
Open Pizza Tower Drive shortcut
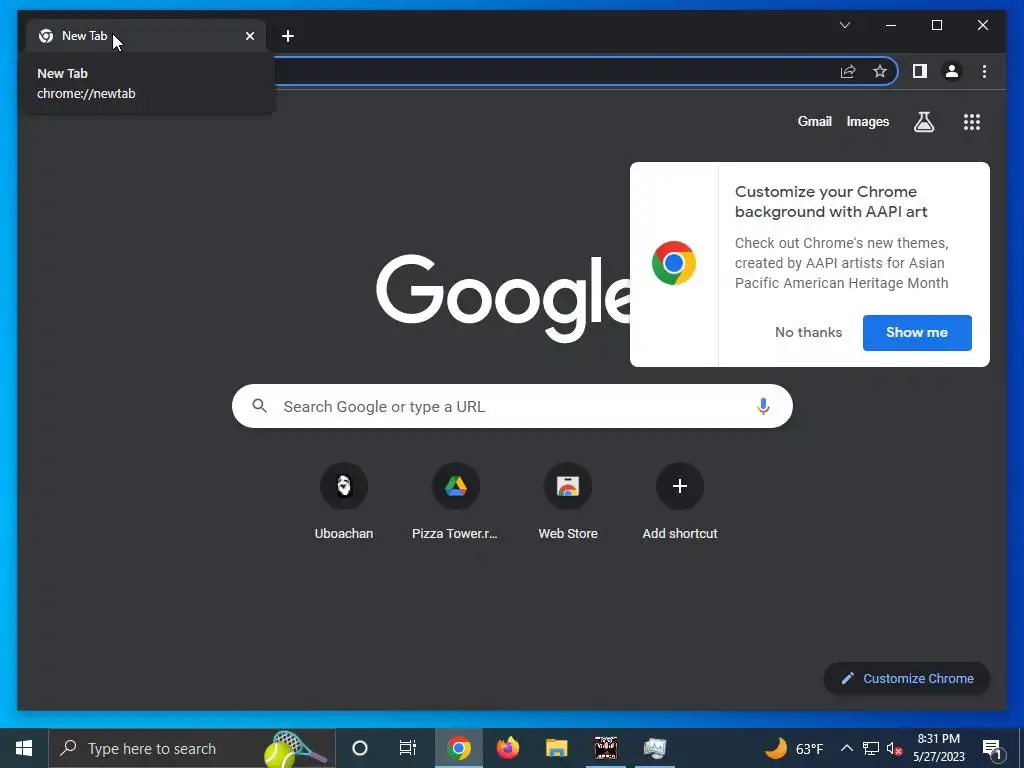click(x=455, y=502)
